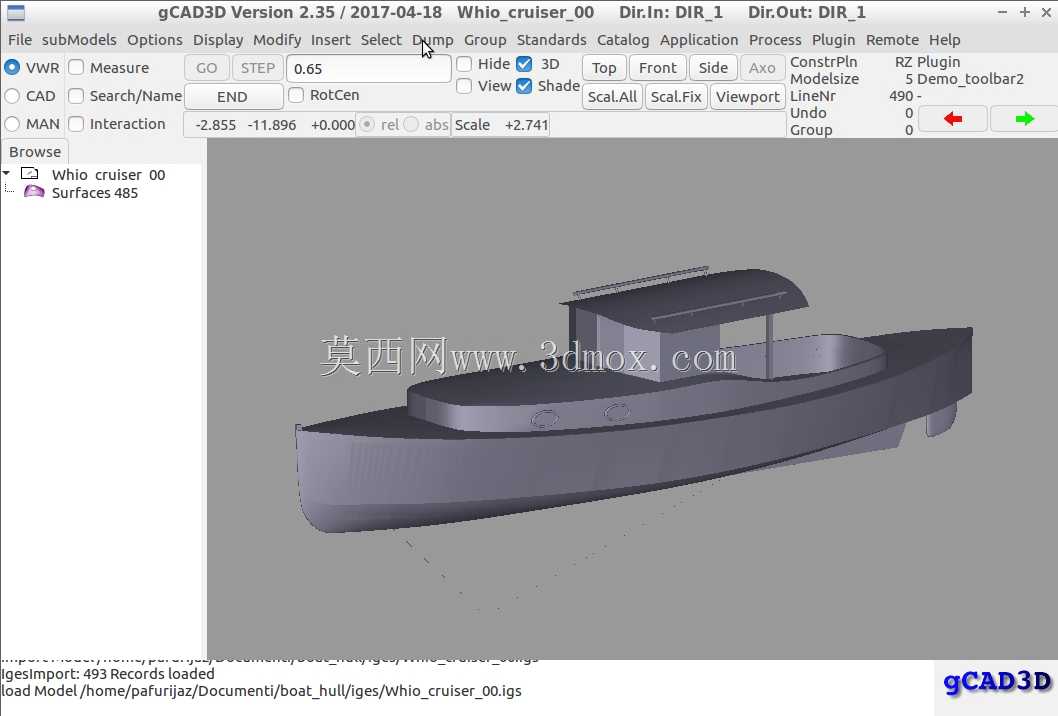Open the Process menu
The height and width of the screenshot is (716, 1058).
pyautogui.click(x=775, y=40)
